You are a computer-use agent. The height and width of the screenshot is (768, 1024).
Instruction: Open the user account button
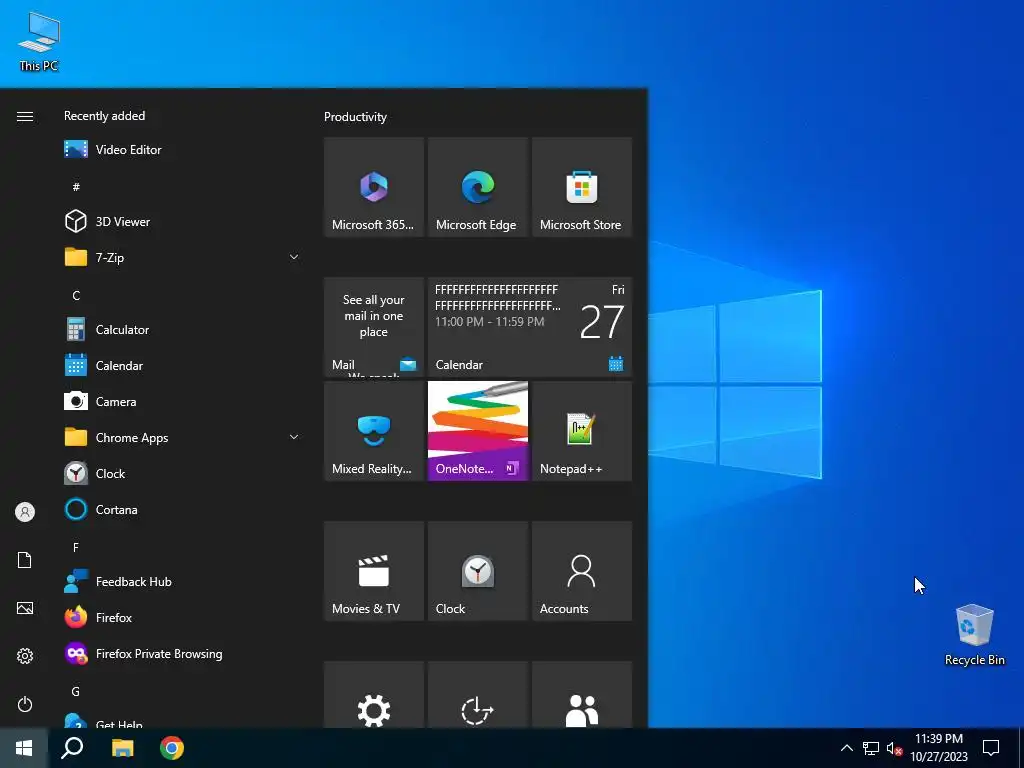(x=25, y=512)
